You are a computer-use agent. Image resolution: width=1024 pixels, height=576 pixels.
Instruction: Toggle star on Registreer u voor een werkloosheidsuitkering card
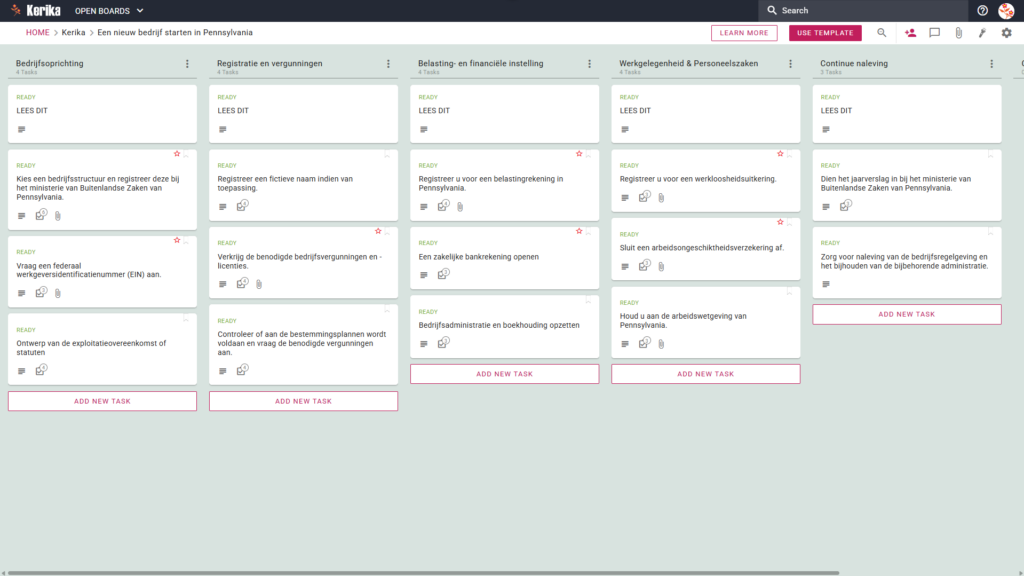pos(780,153)
